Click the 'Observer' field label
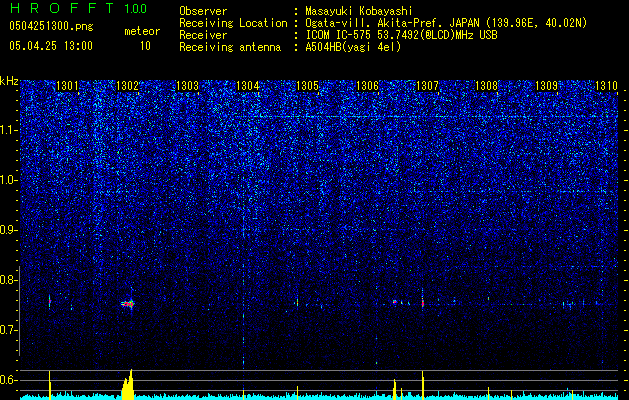Image resolution: width=629 pixels, height=400 pixels. (203, 11)
